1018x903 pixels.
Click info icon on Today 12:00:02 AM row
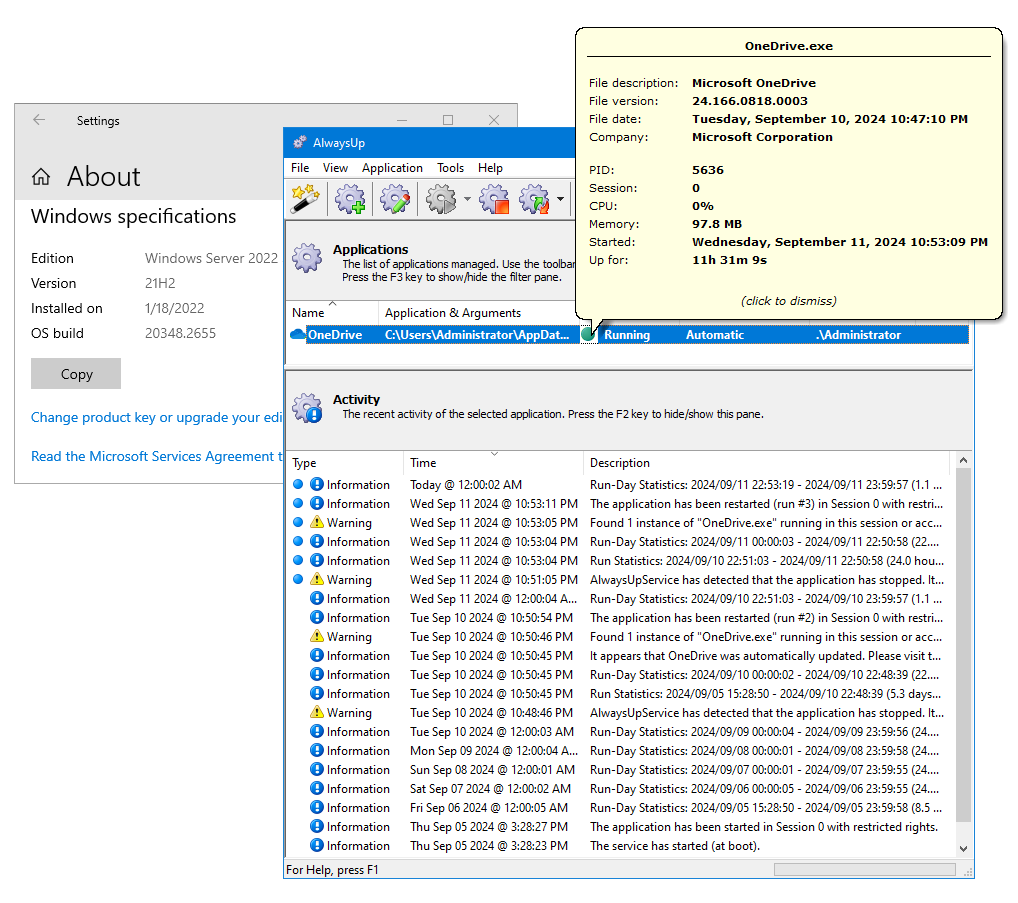coord(317,484)
